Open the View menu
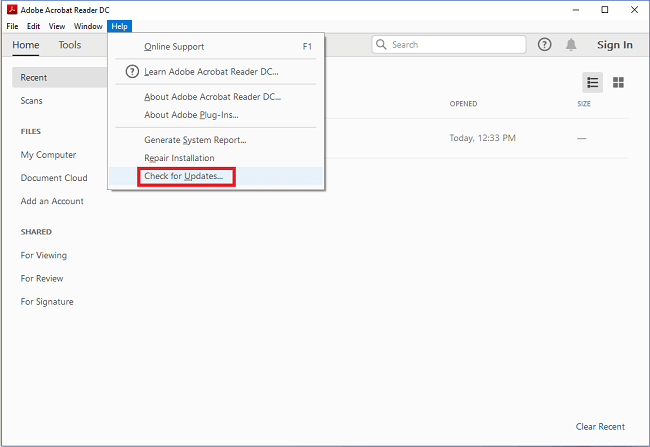 coord(57,26)
